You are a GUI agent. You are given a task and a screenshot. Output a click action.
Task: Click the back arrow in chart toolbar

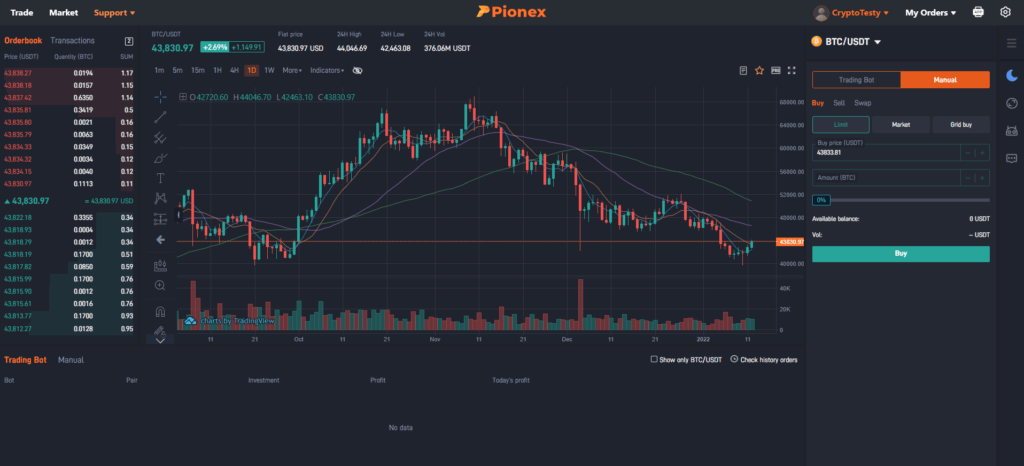(x=161, y=240)
